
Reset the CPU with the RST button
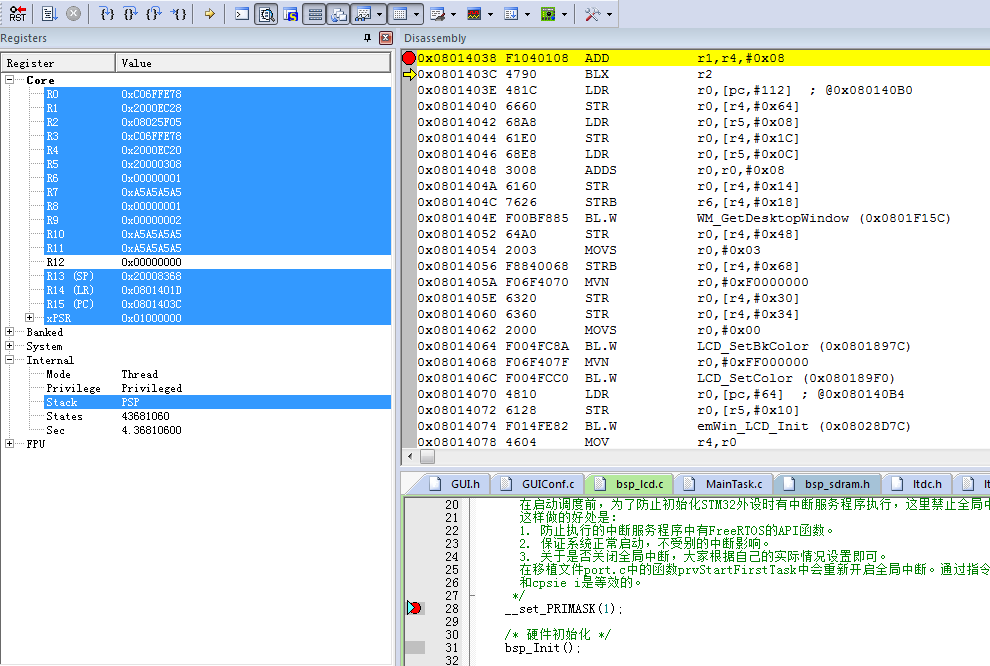click(x=18, y=13)
